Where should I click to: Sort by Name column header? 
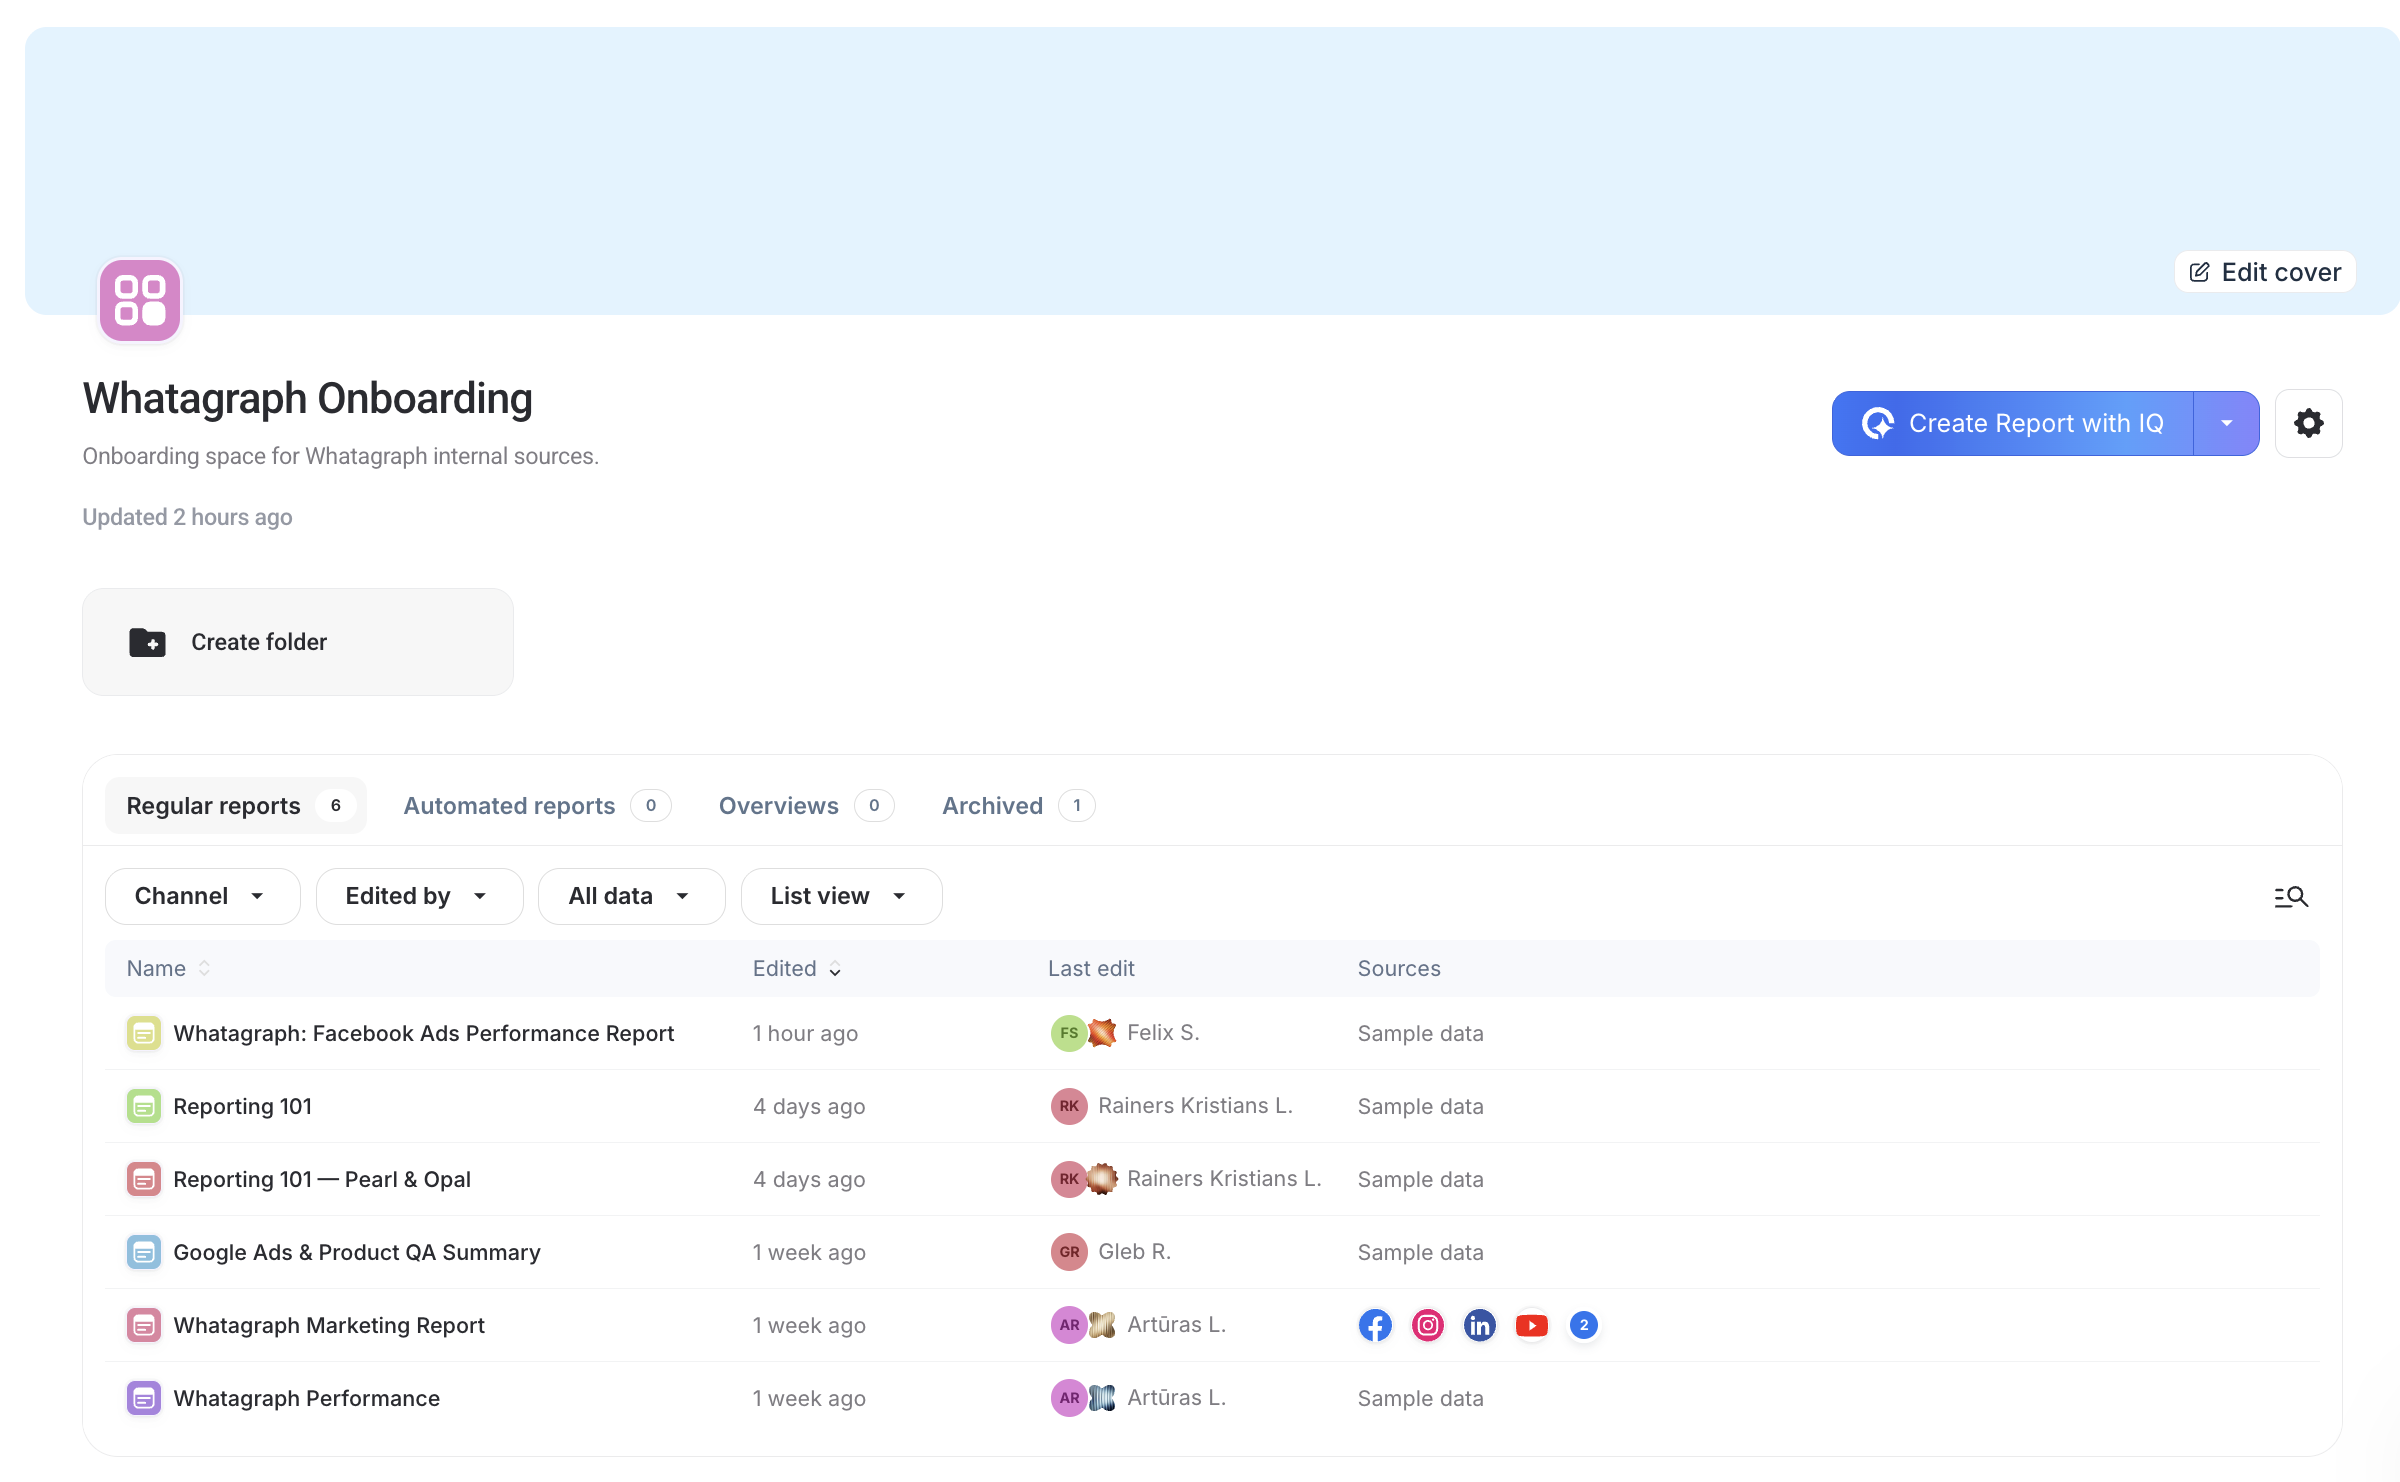pyautogui.click(x=168, y=968)
